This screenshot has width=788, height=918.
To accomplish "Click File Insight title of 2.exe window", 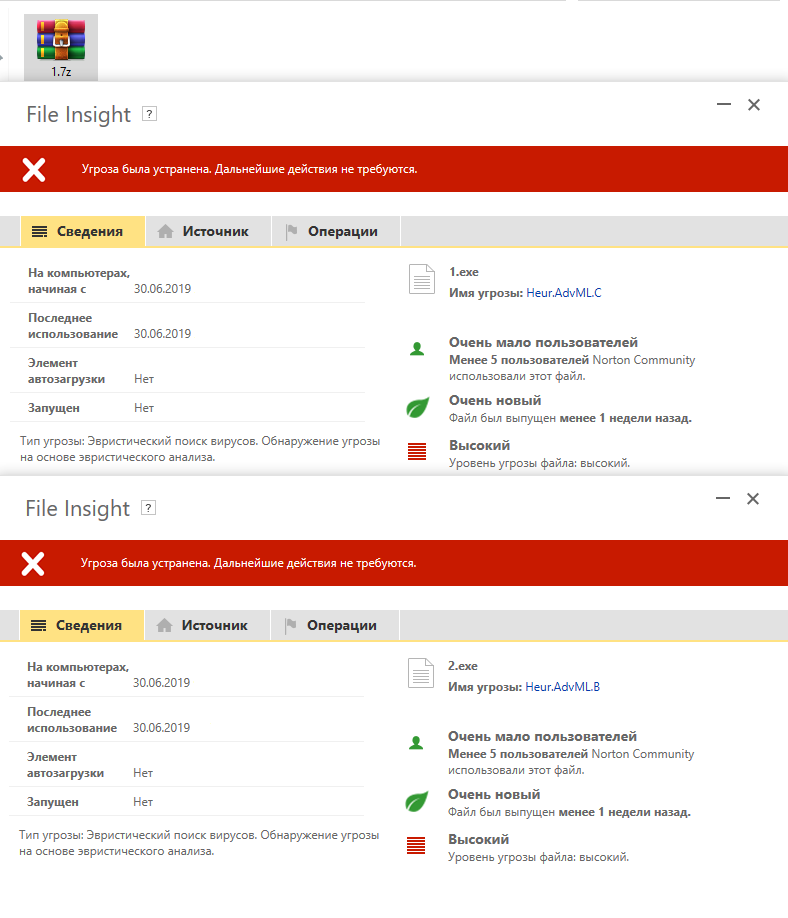I will click(77, 508).
